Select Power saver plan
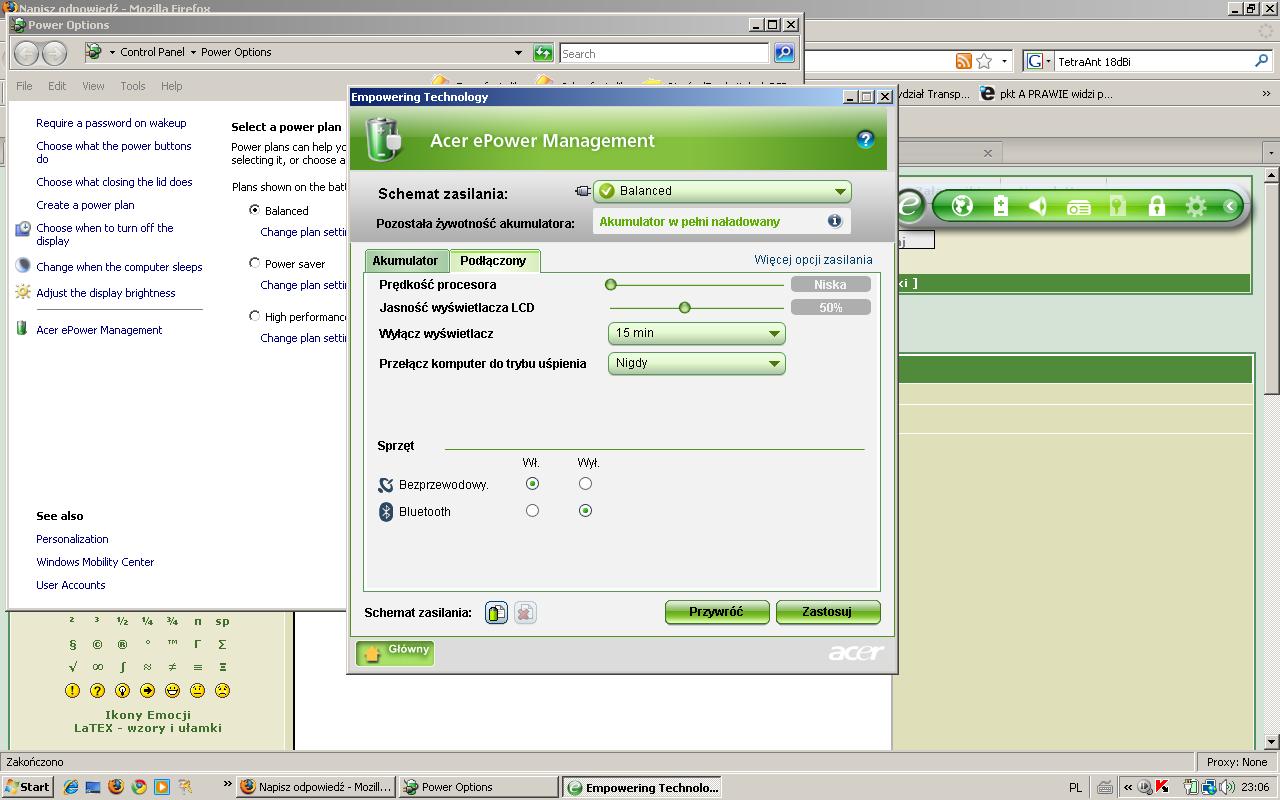The image size is (1280, 800). 254,263
